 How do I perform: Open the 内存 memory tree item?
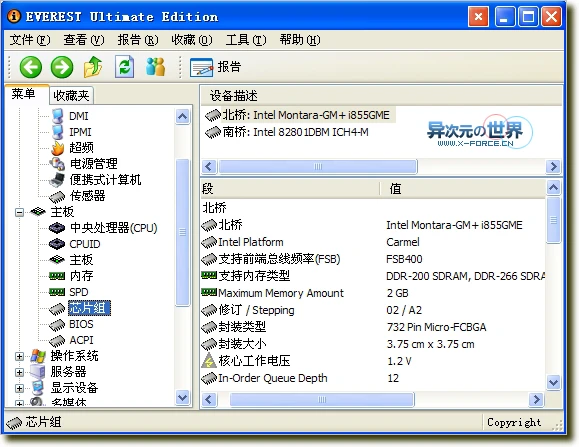(x=82, y=276)
